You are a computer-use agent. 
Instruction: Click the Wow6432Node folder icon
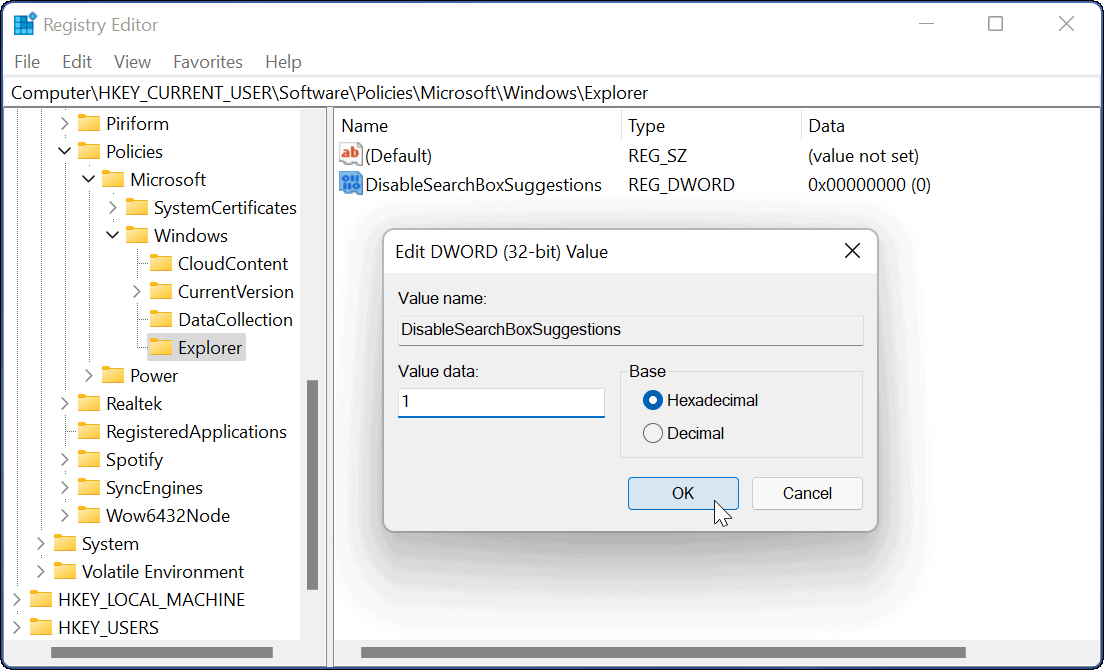click(90, 515)
